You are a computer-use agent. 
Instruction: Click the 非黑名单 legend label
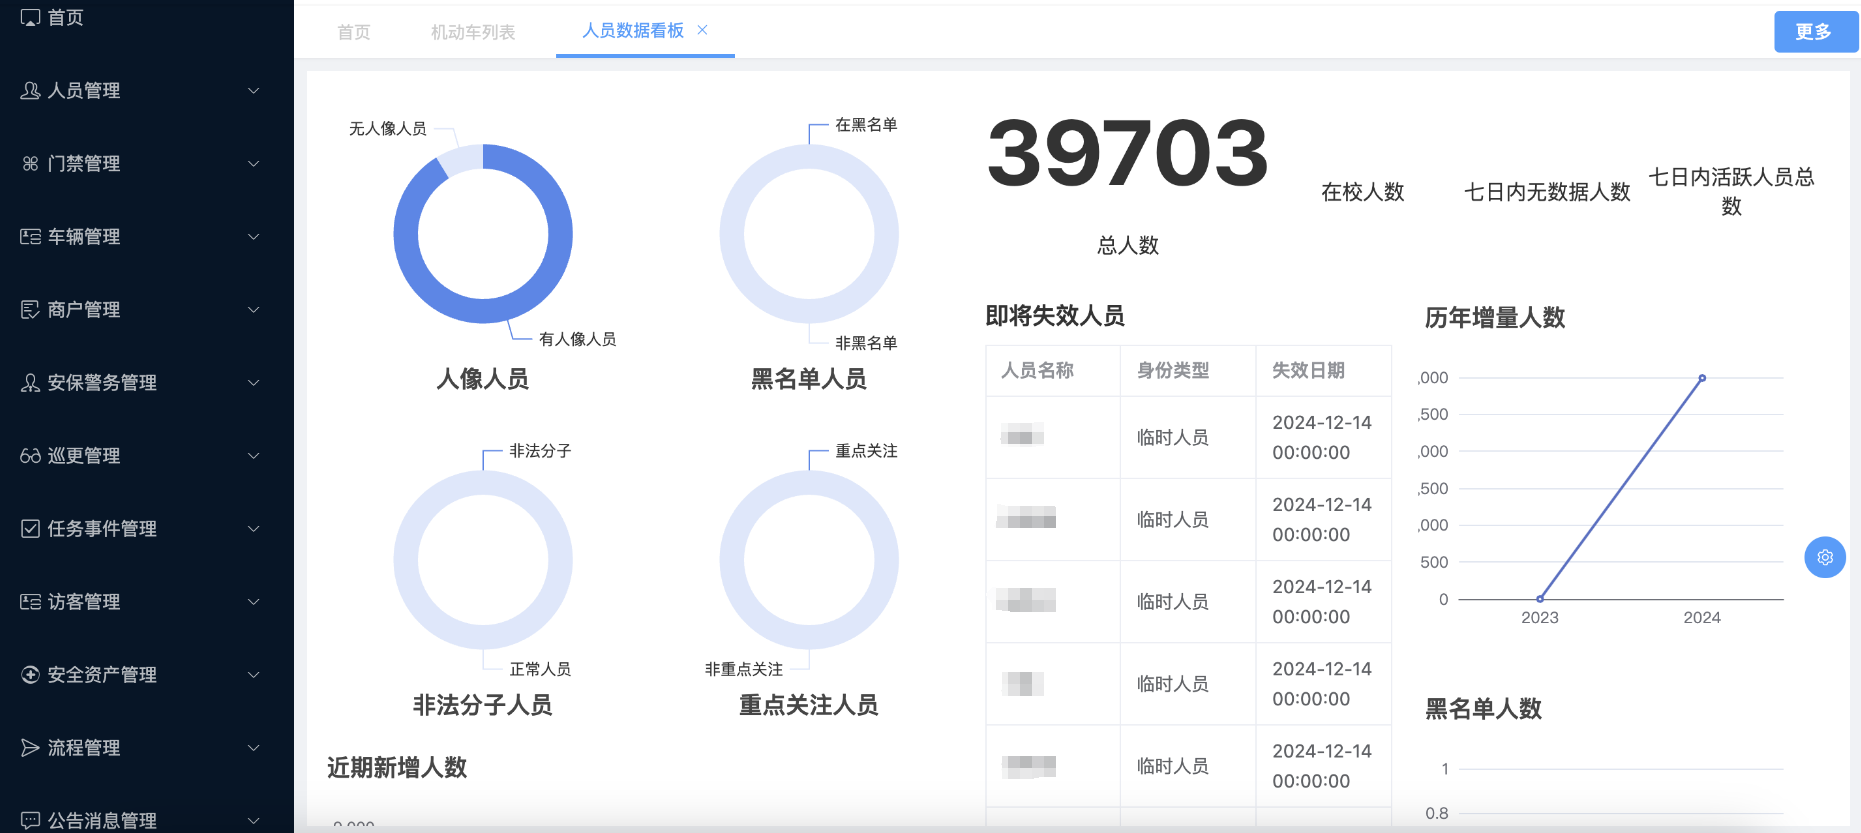tap(866, 343)
